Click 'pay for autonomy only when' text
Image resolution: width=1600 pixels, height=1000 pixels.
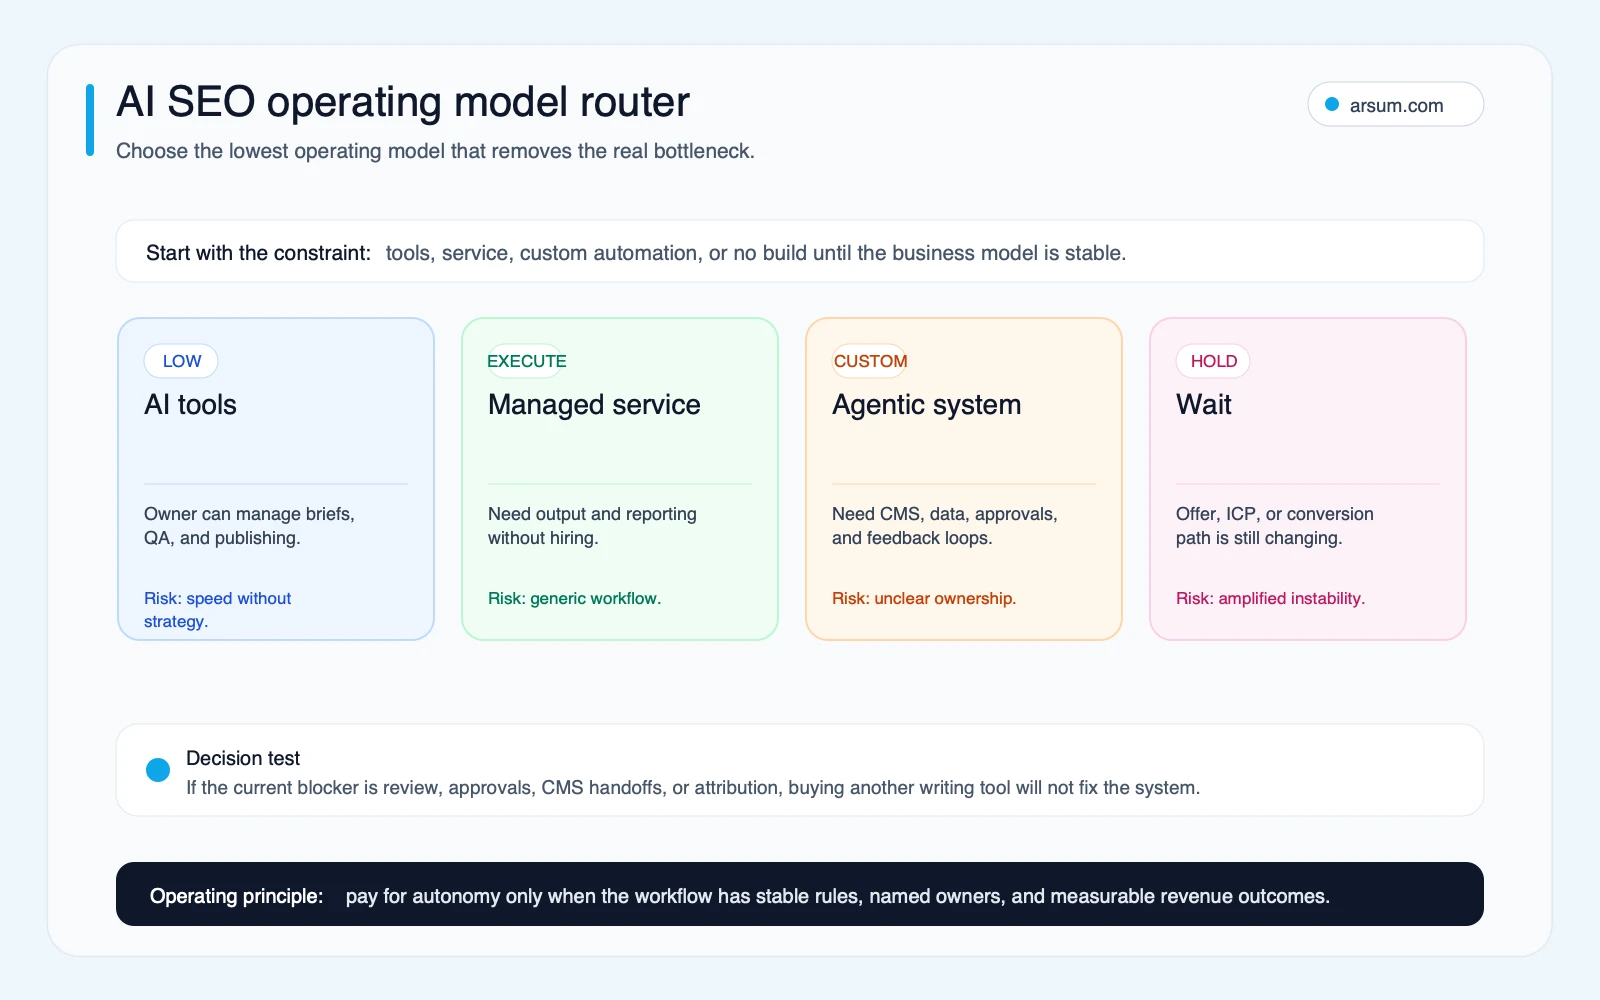coord(469,896)
